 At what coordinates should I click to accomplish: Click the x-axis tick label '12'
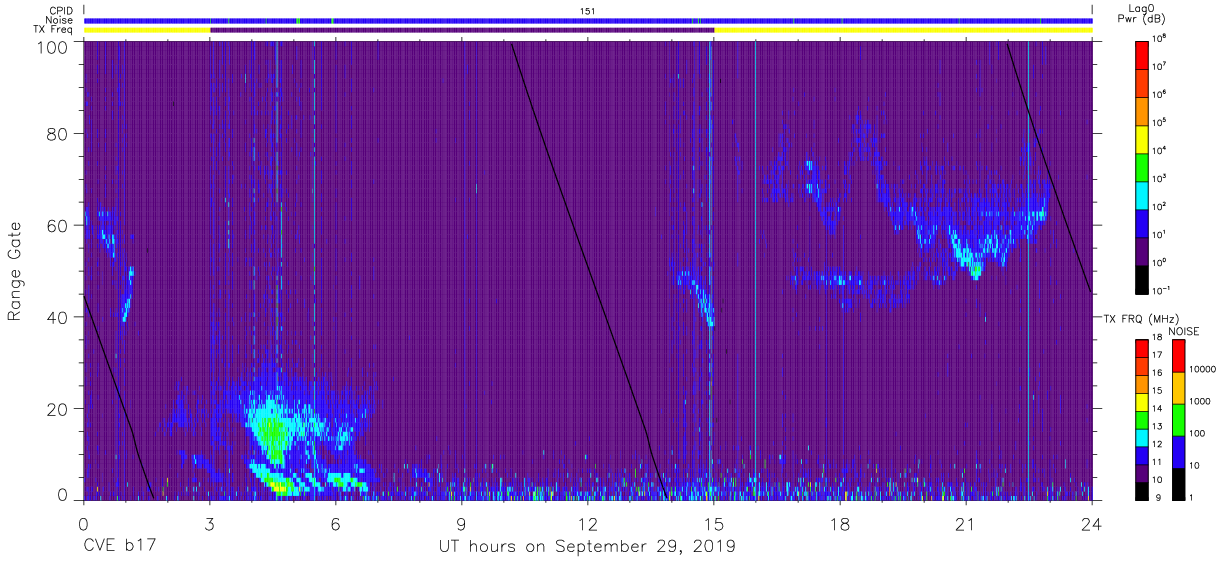(587, 524)
